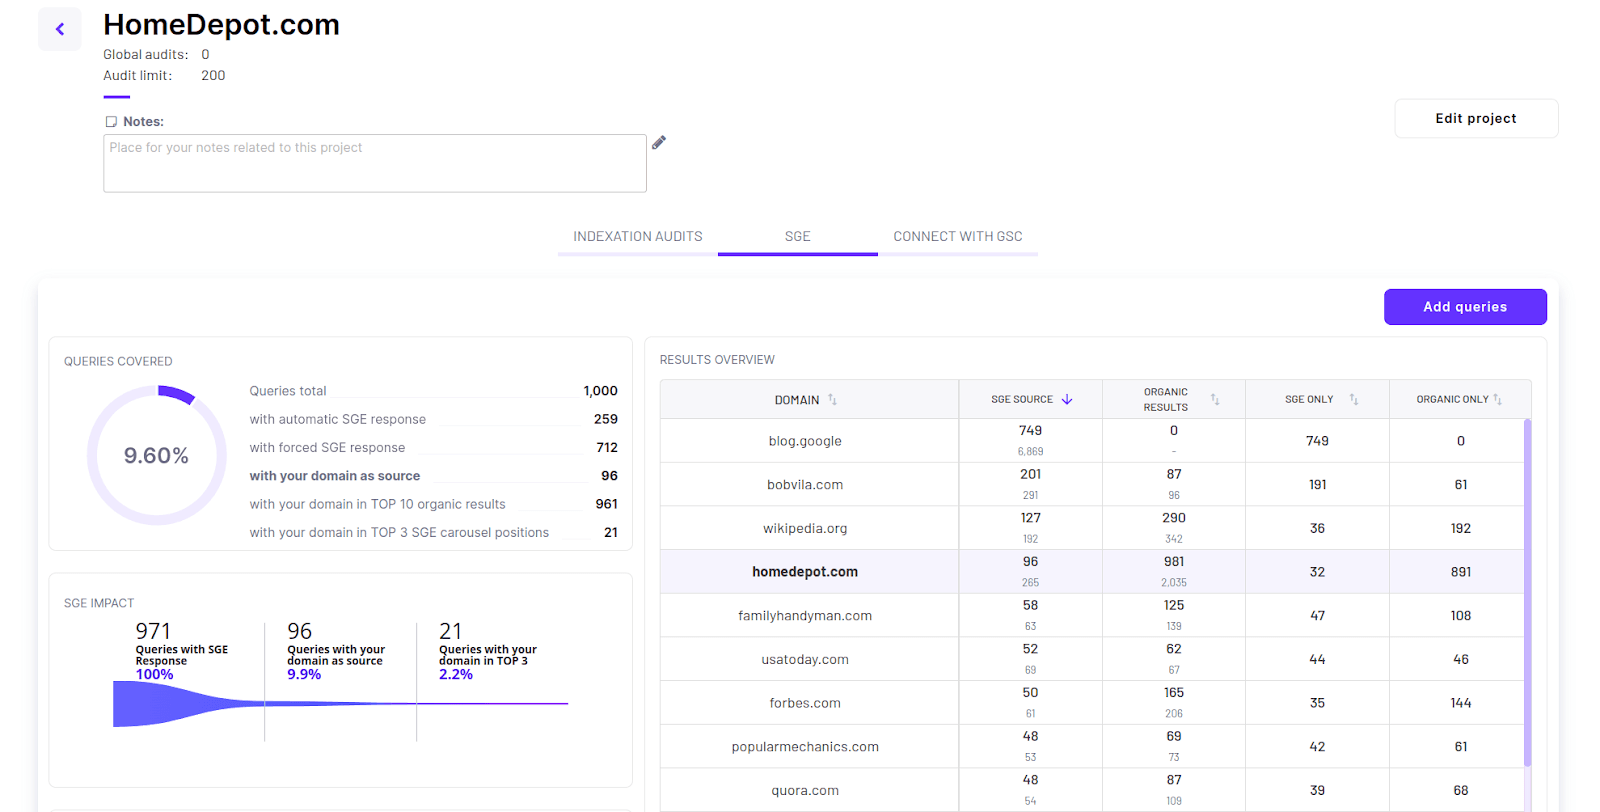
Task: Click the results table vertical scrollbar
Action: coord(1527,592)
